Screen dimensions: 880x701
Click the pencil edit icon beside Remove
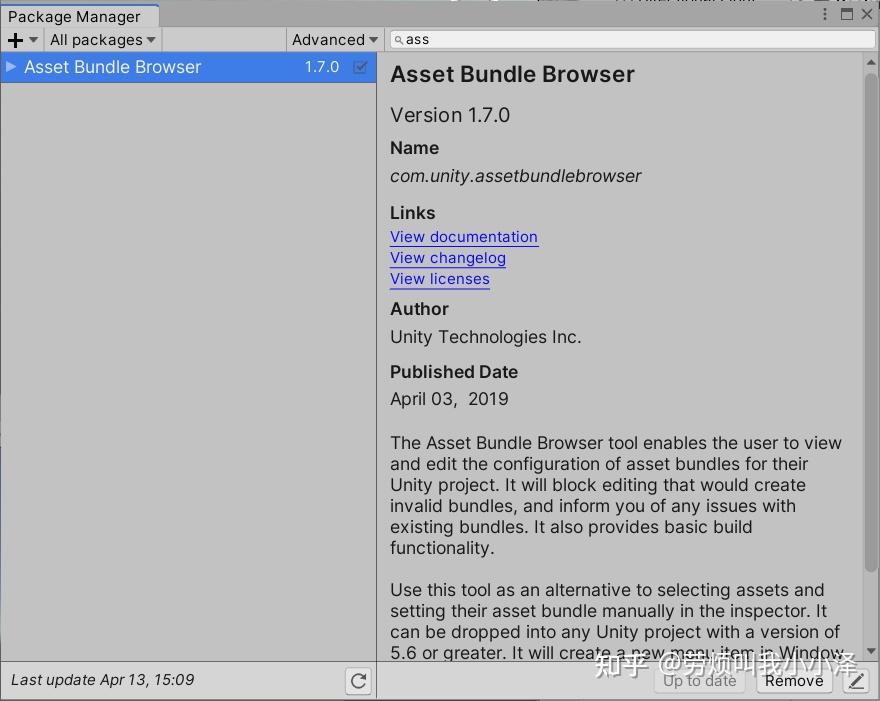[x=856, y=681]
